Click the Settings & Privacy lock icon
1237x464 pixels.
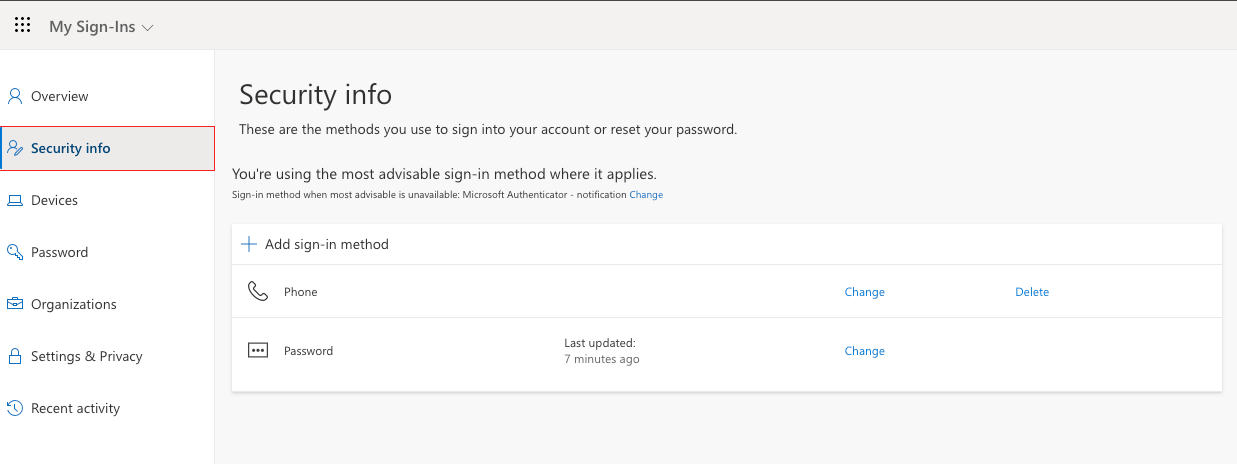pyautogui.click(x=15, y=357)
